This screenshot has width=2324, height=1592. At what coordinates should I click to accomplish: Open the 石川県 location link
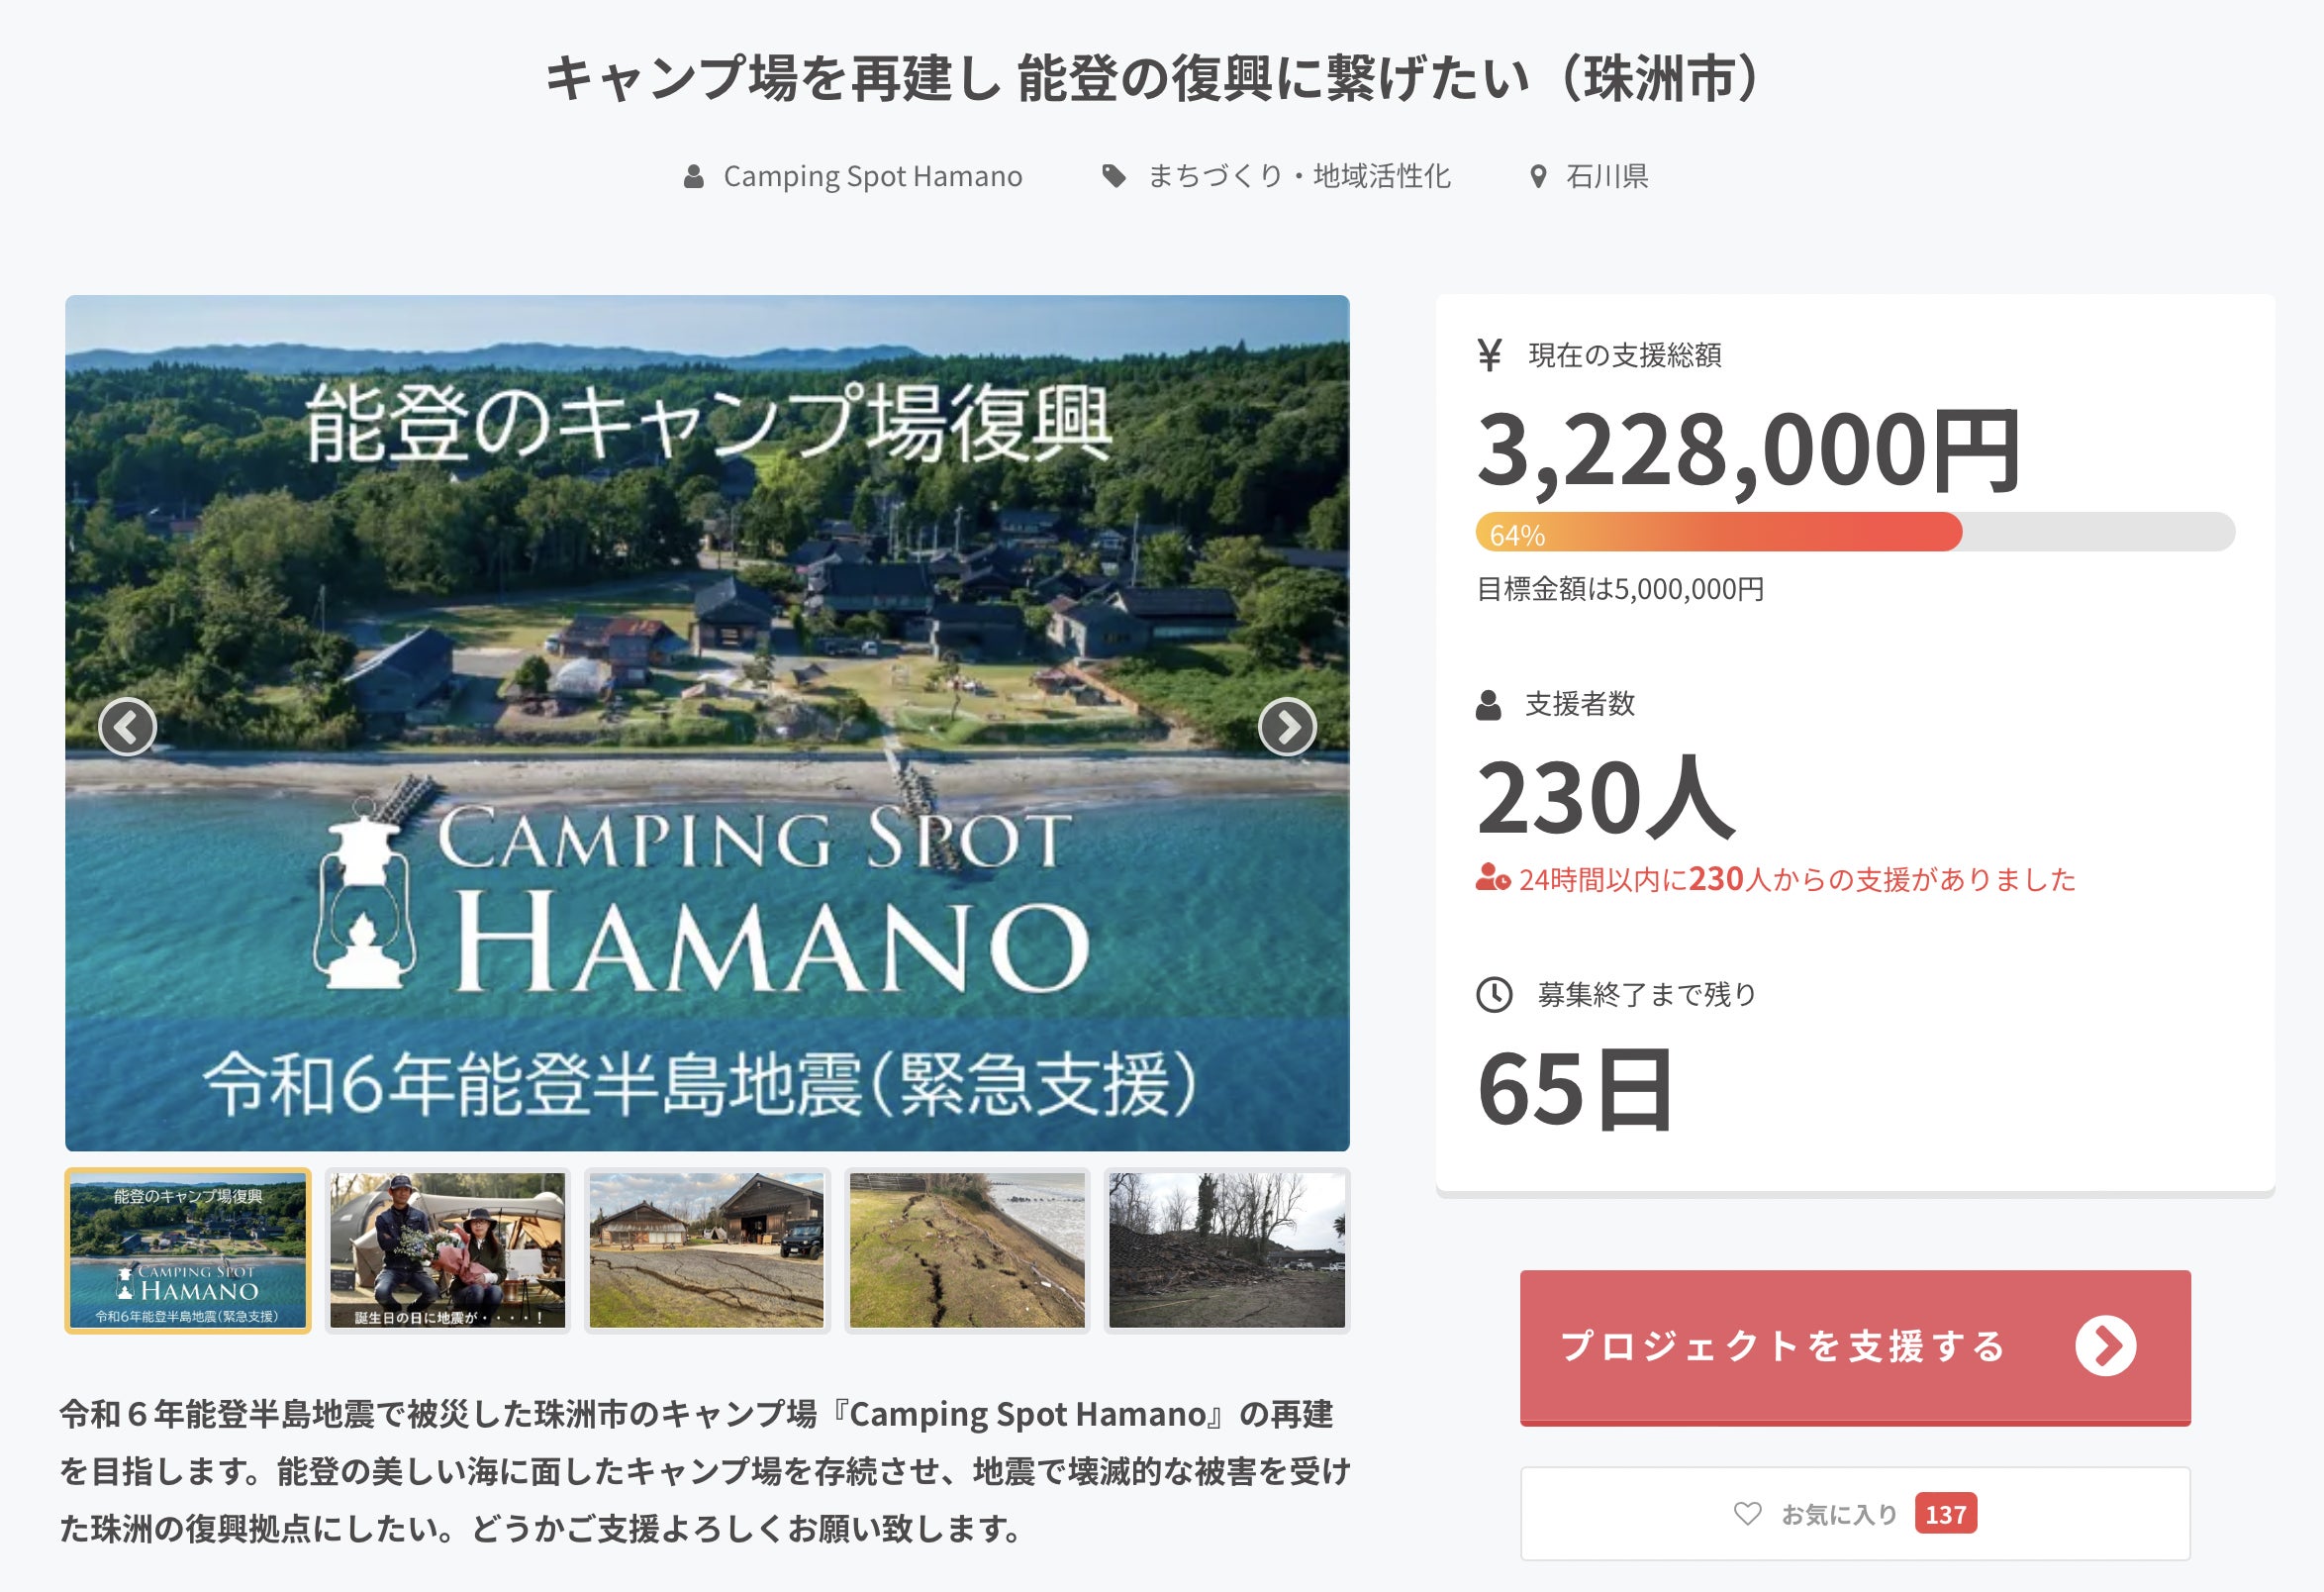tap(1607, 177)
